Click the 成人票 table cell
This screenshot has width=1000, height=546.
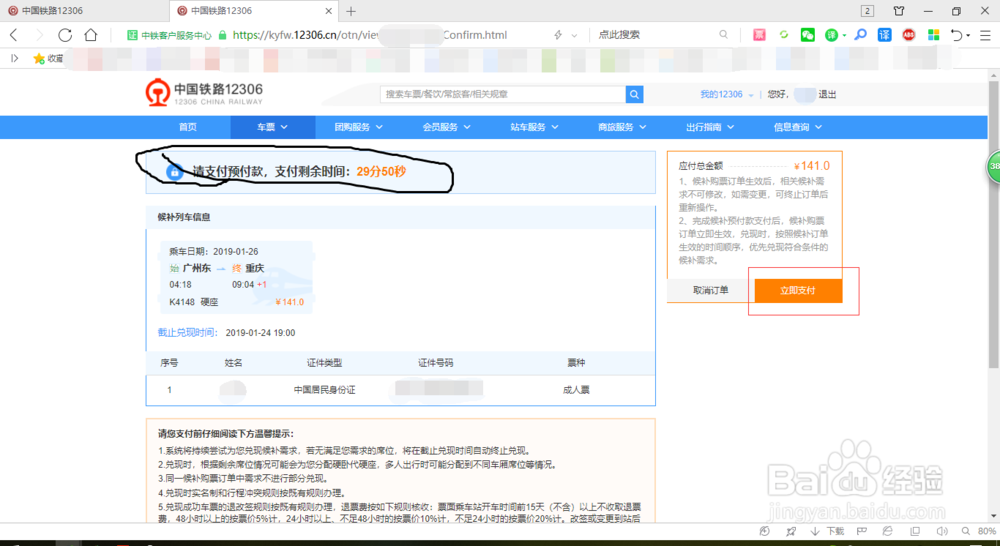(x=576, y=390)
